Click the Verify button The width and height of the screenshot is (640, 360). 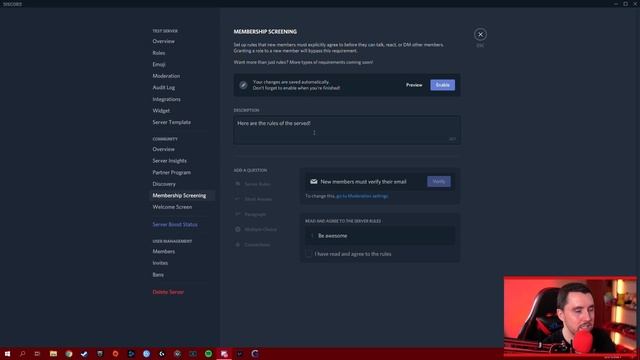click(439, 181)
